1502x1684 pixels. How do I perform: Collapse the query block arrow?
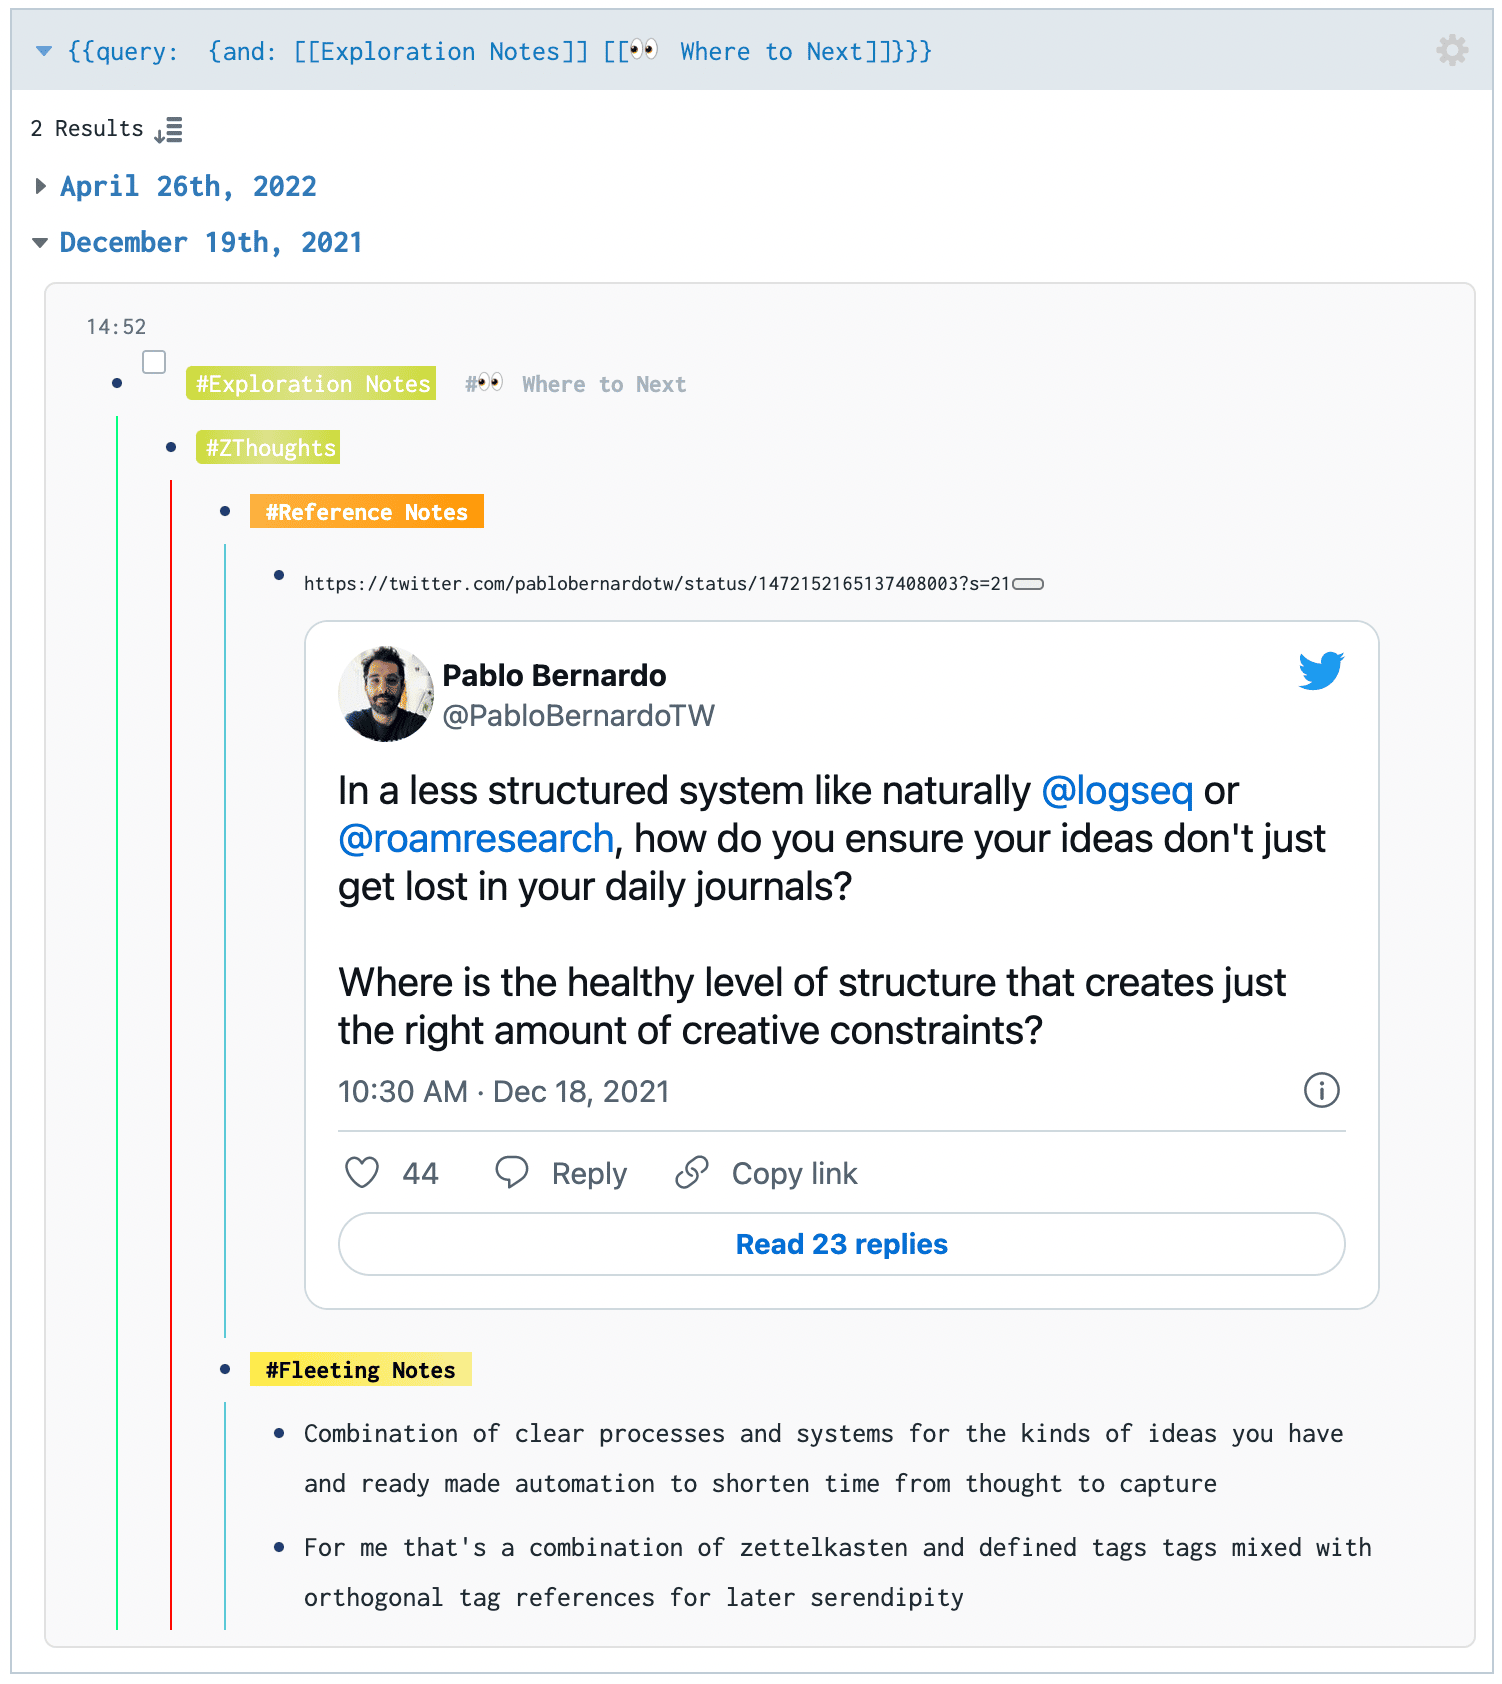point(44,51)
